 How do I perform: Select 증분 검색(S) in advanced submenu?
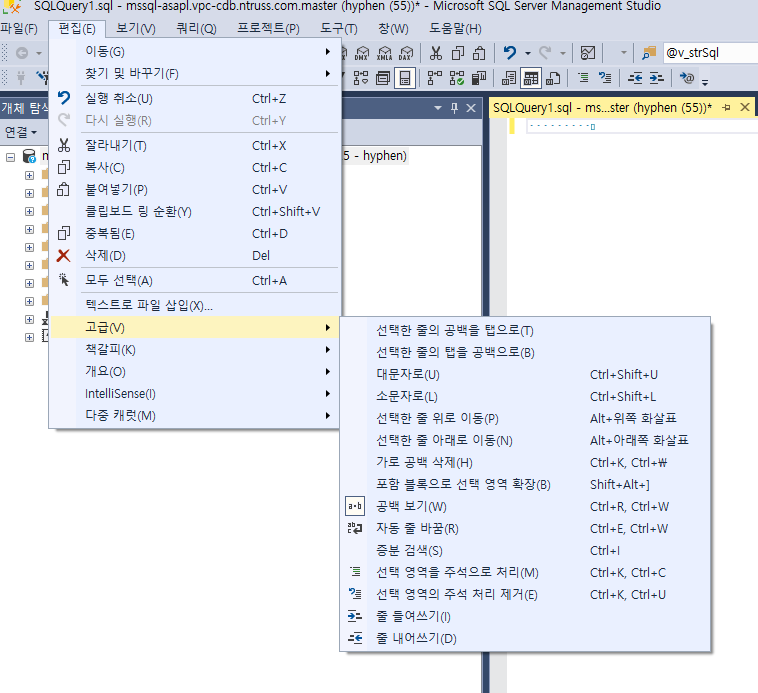pyautogui.click(x=525, y=550)
